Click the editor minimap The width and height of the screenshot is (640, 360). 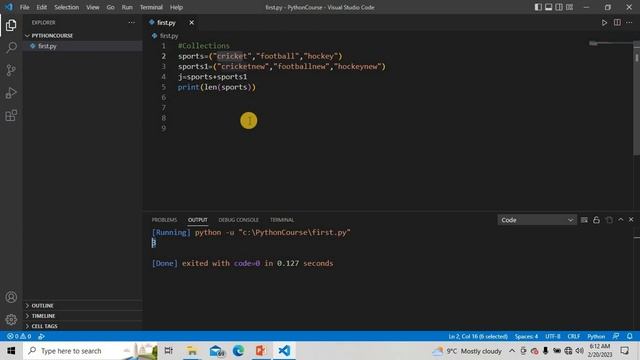[610, 43]
